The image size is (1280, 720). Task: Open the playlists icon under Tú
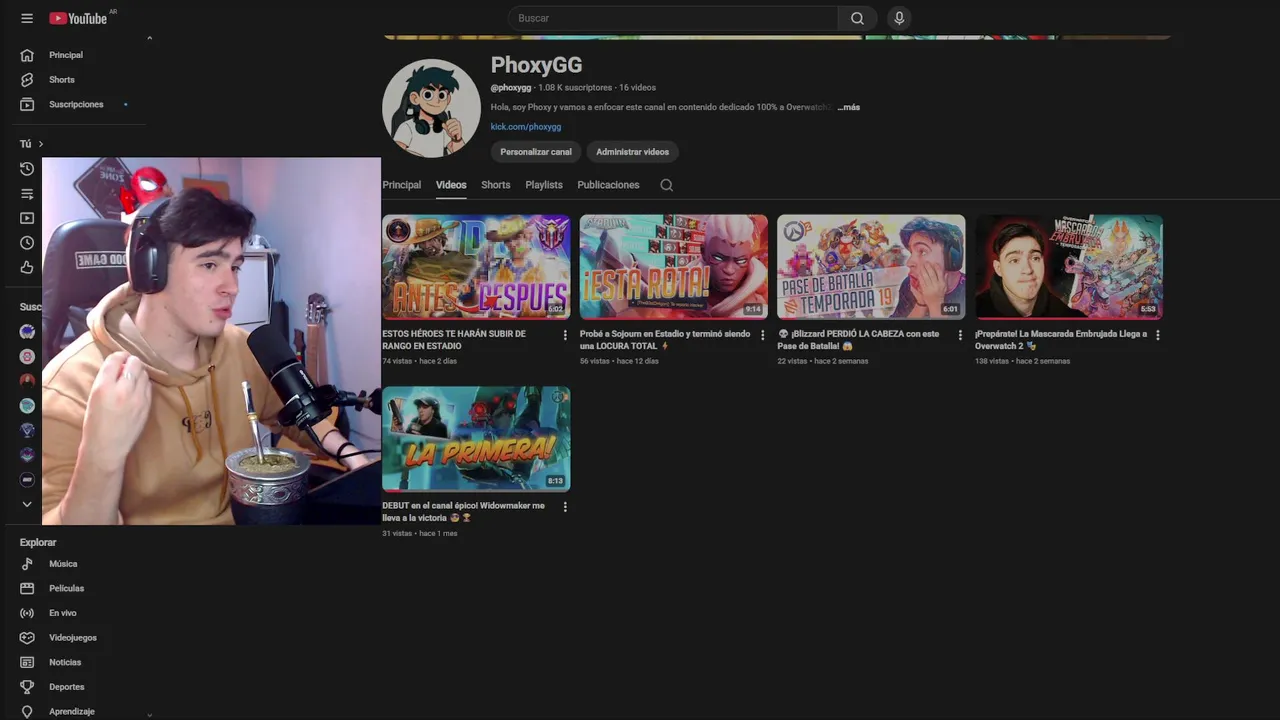tap(27, 194)
